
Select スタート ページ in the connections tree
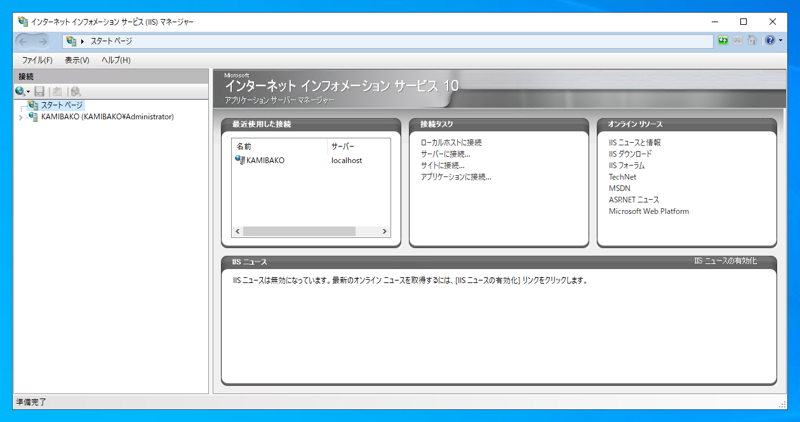click(62, 105)
